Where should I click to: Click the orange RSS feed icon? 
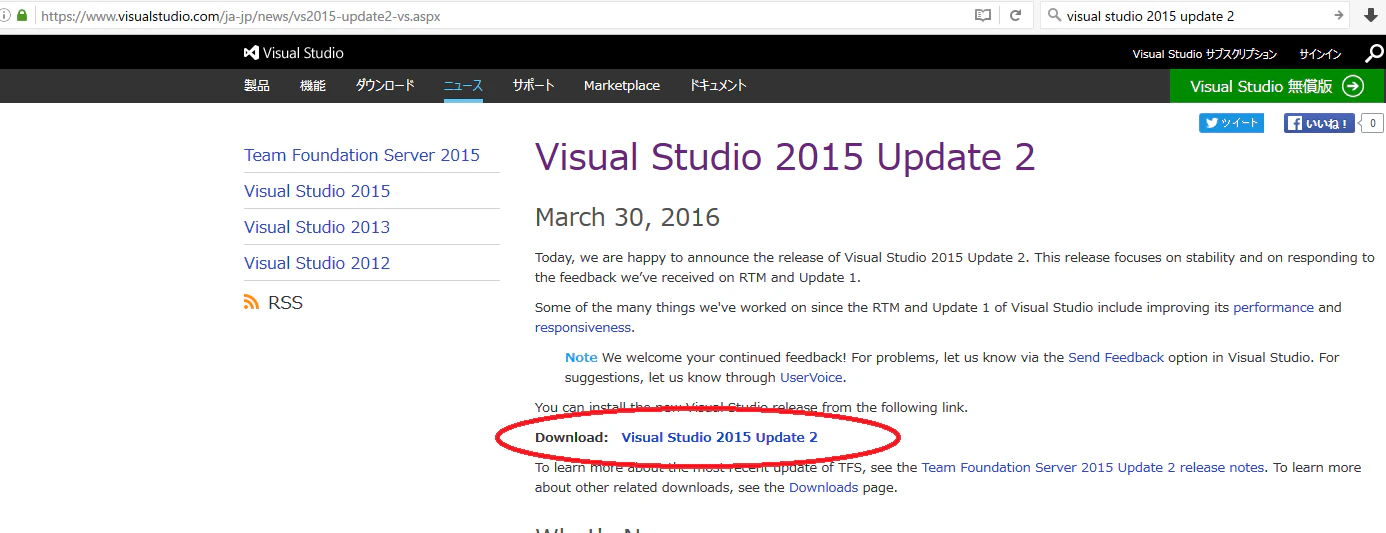(251, 302)
